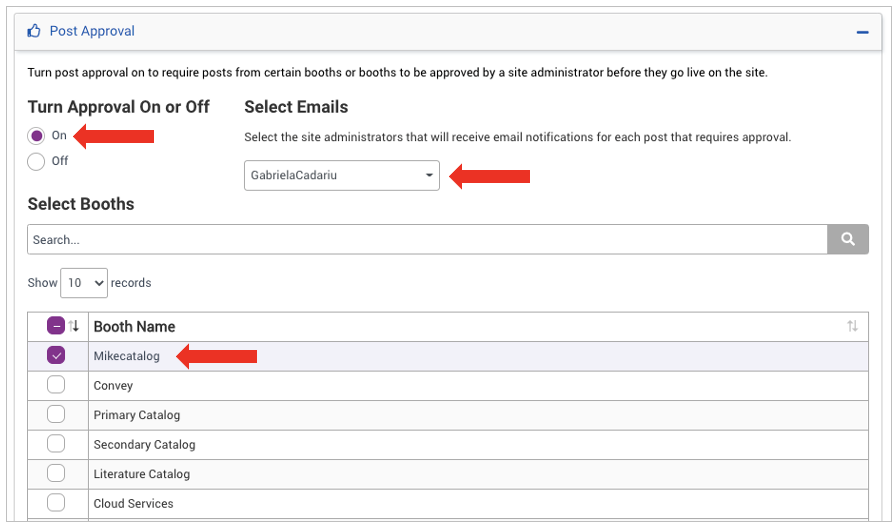The height and width of the screenshot is (526, 895).
Task: Click the Secondary Catalog row text
Action: tap(144, 444)
